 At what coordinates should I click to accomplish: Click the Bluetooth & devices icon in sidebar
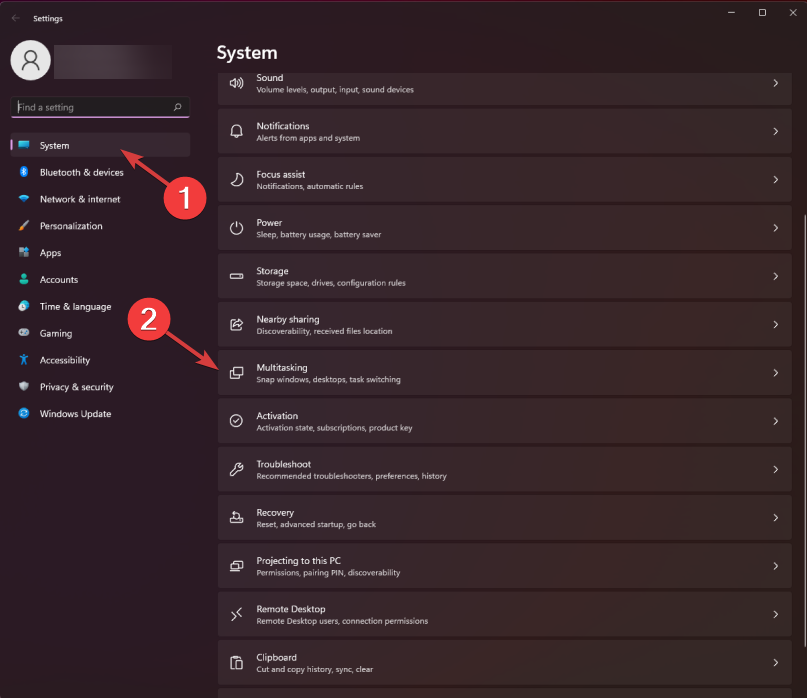[23, 172]
